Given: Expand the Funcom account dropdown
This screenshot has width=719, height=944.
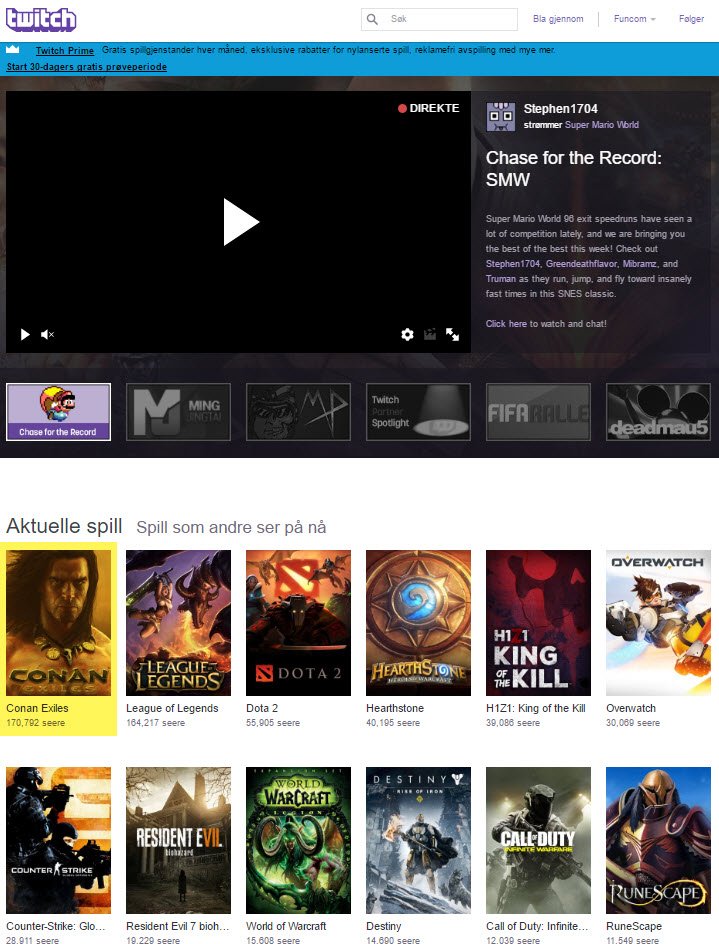Looking at the screenshot, I should pos(635,19).
